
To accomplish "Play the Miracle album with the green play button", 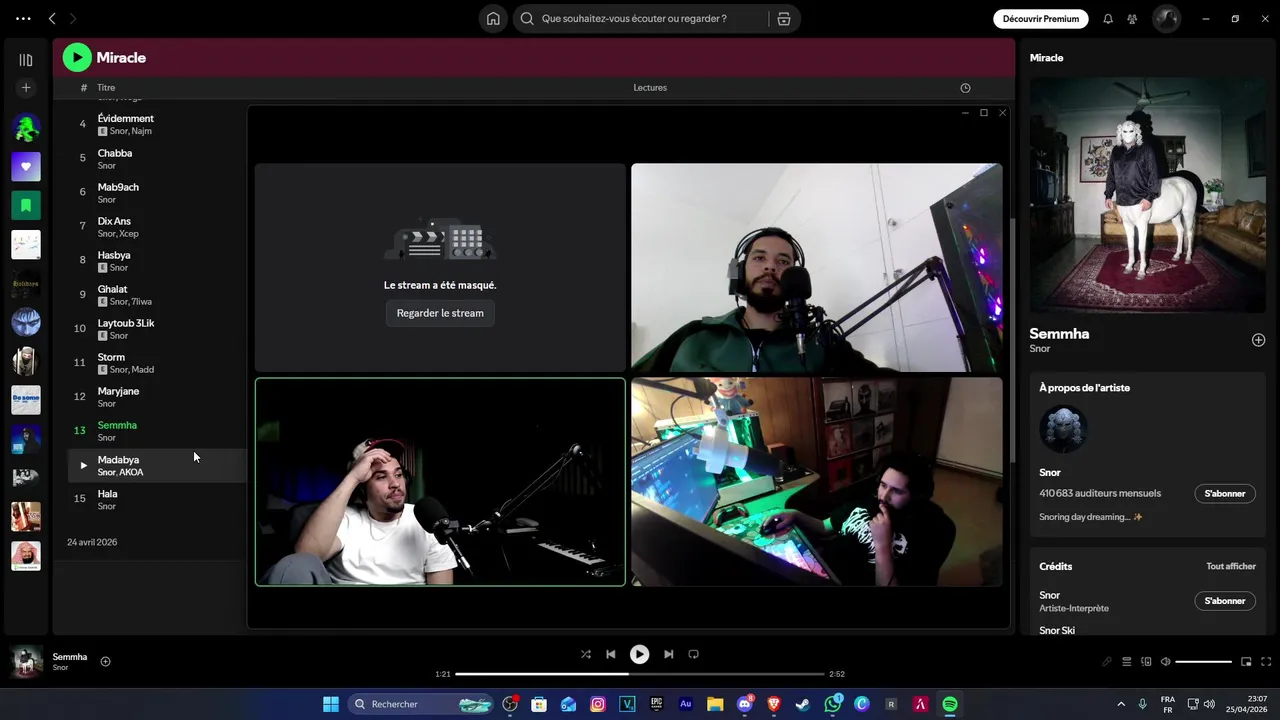I will [x=77, y=58].
